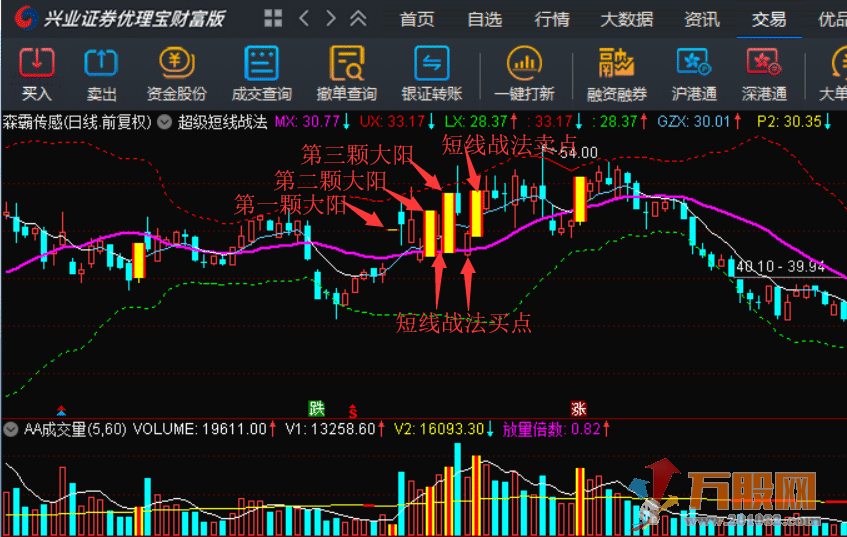Screen dimensions: 847x537
Task: Click the double up-arrow icon
Action: point(358,18)
